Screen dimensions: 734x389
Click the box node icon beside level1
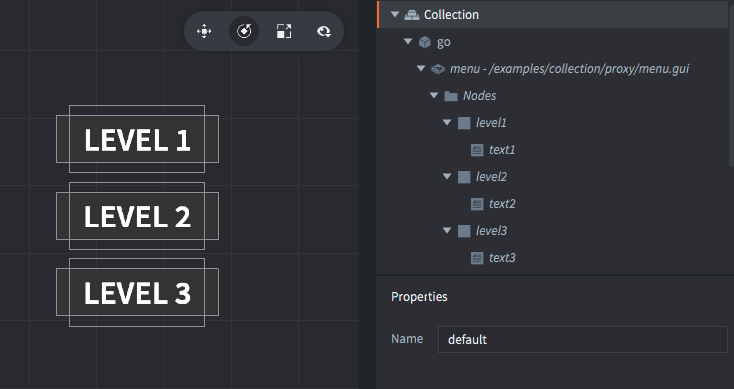point(464,123)
